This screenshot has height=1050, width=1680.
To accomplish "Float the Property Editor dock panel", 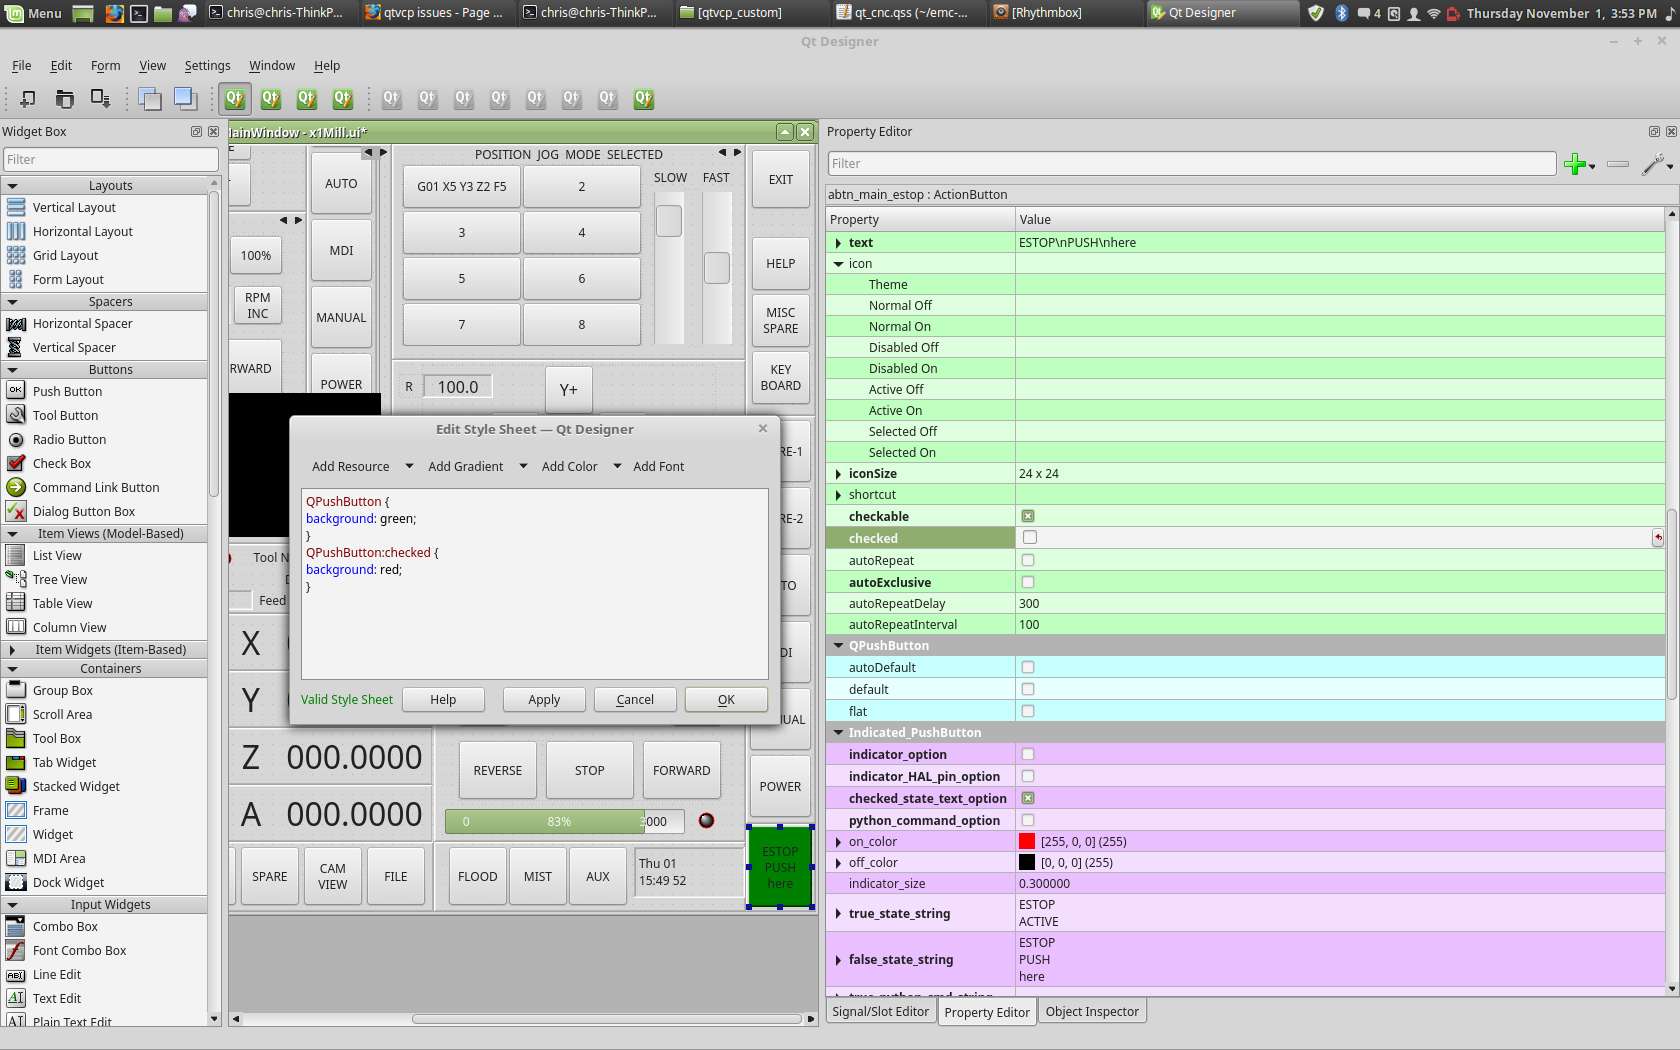I will pos(1654,132).
